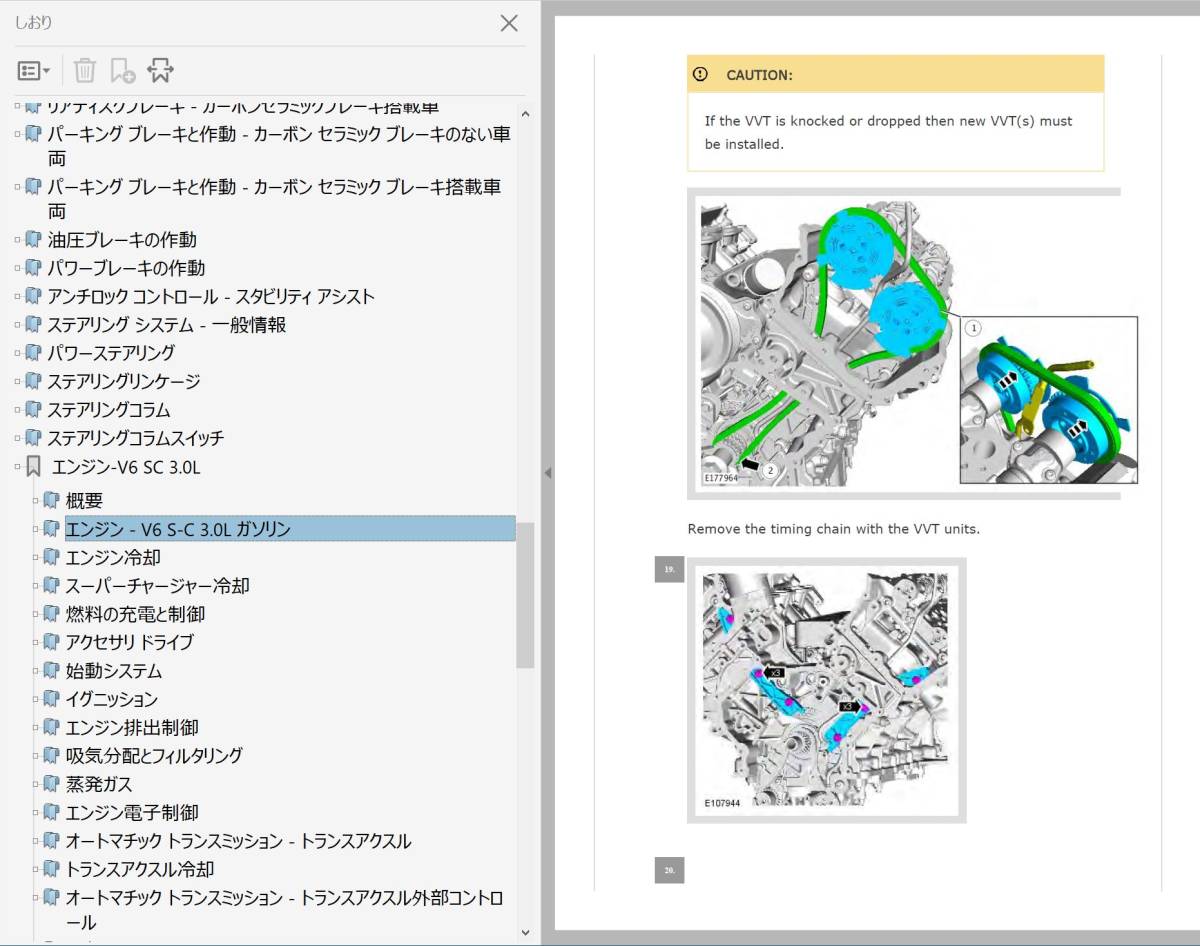Expand the エンジン冷却 bookmark node
This screenshot has width=1200, height=946.
(x=36, y=557)
